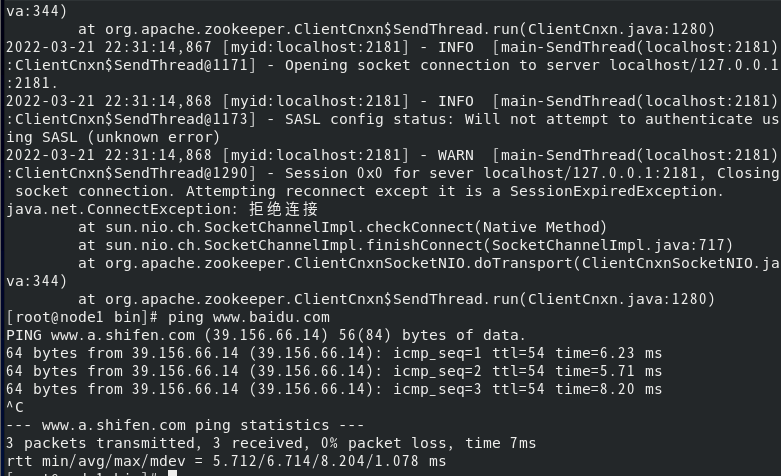Image resolution: width=781 pixels, height=476 pixels.
Task: Click the 'ping www.baidu.com' command text
Action: pos(249,317)
